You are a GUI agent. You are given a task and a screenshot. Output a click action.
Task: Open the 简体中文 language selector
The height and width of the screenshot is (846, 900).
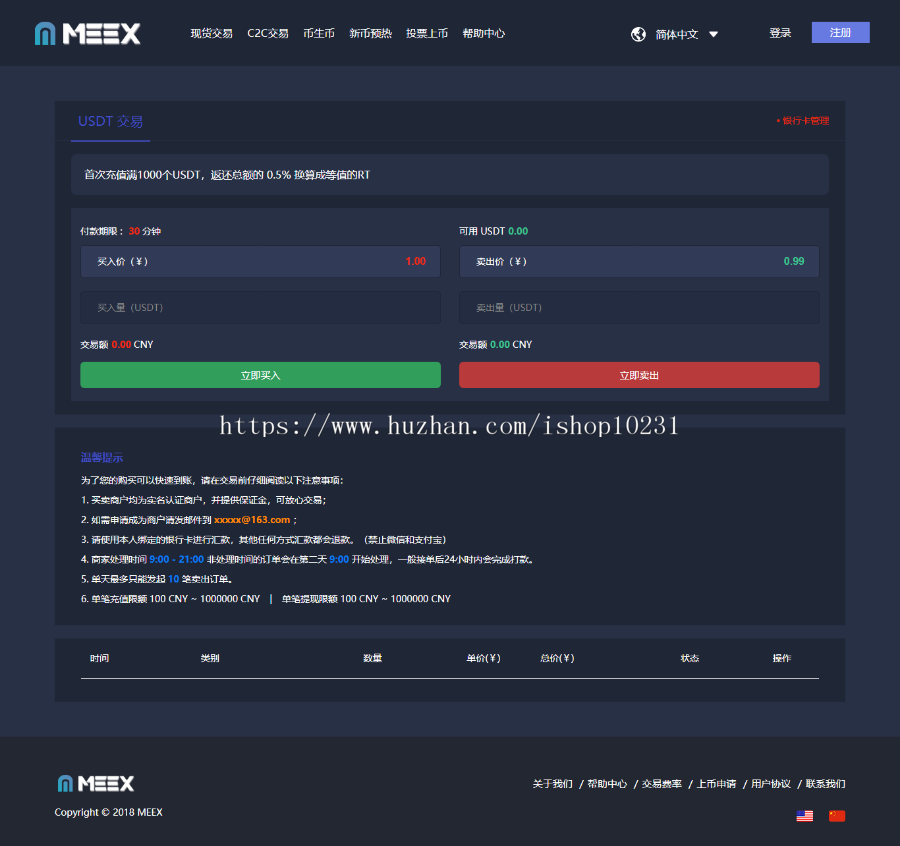(677, 34)
